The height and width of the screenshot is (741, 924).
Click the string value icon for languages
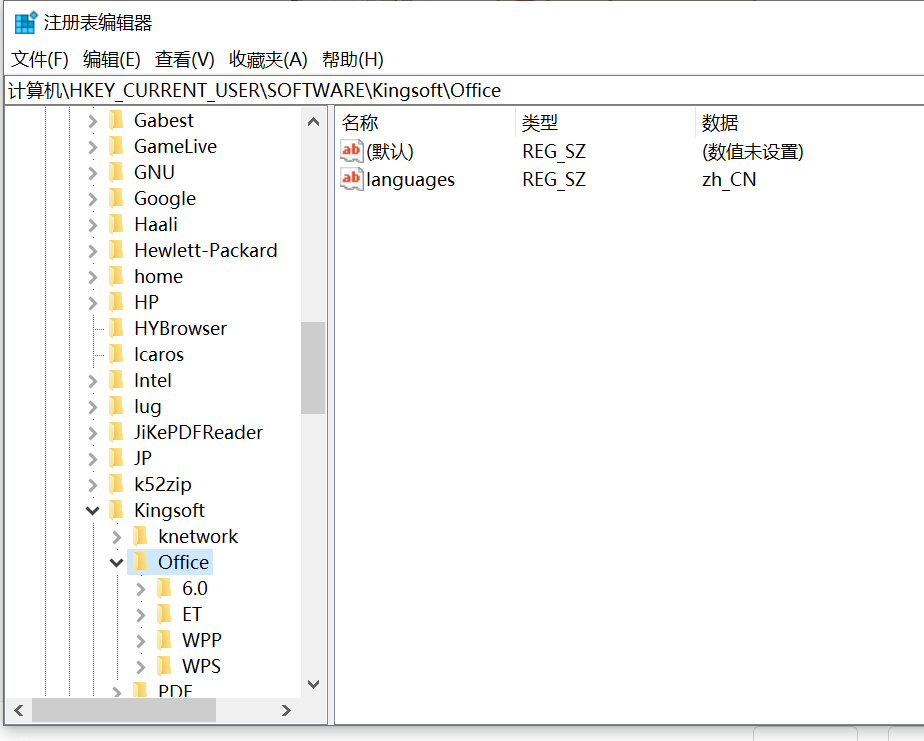click(x=352, y=179)
